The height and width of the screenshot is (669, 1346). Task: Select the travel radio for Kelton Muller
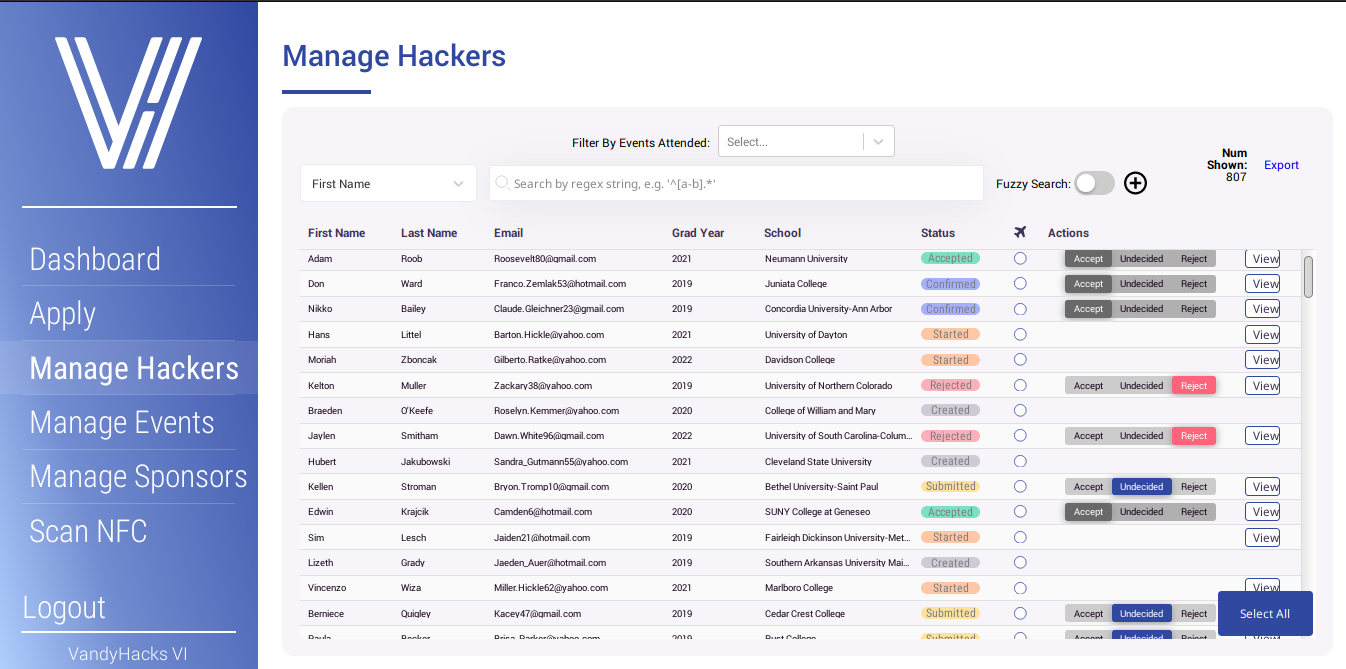click(1020, 385)
